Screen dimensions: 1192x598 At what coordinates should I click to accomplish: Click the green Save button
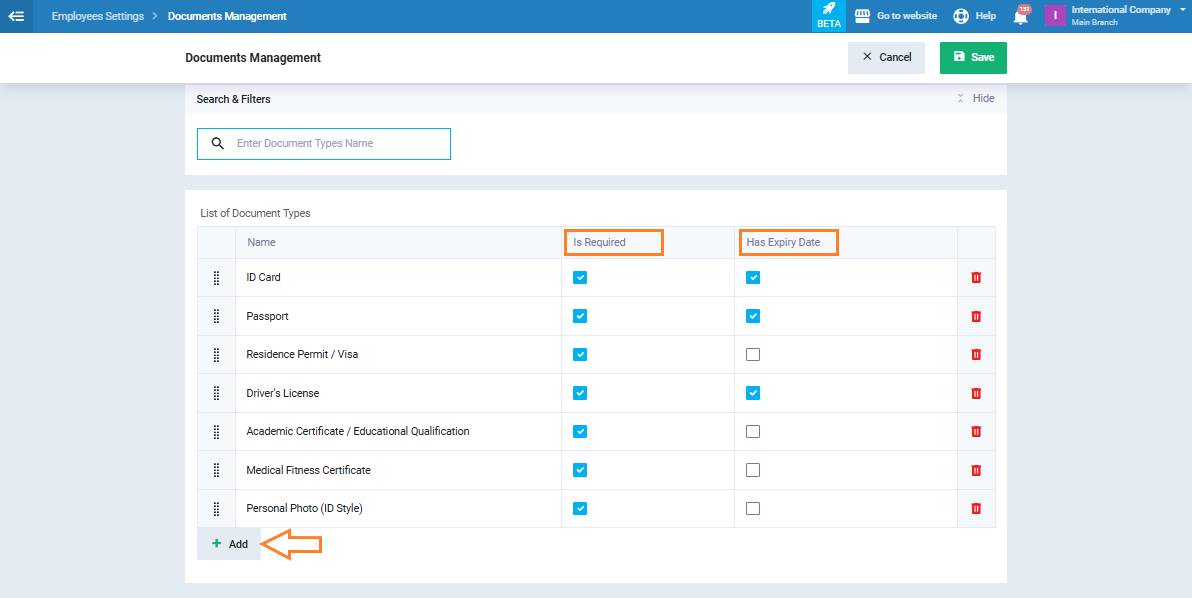(x=973, y=58)
